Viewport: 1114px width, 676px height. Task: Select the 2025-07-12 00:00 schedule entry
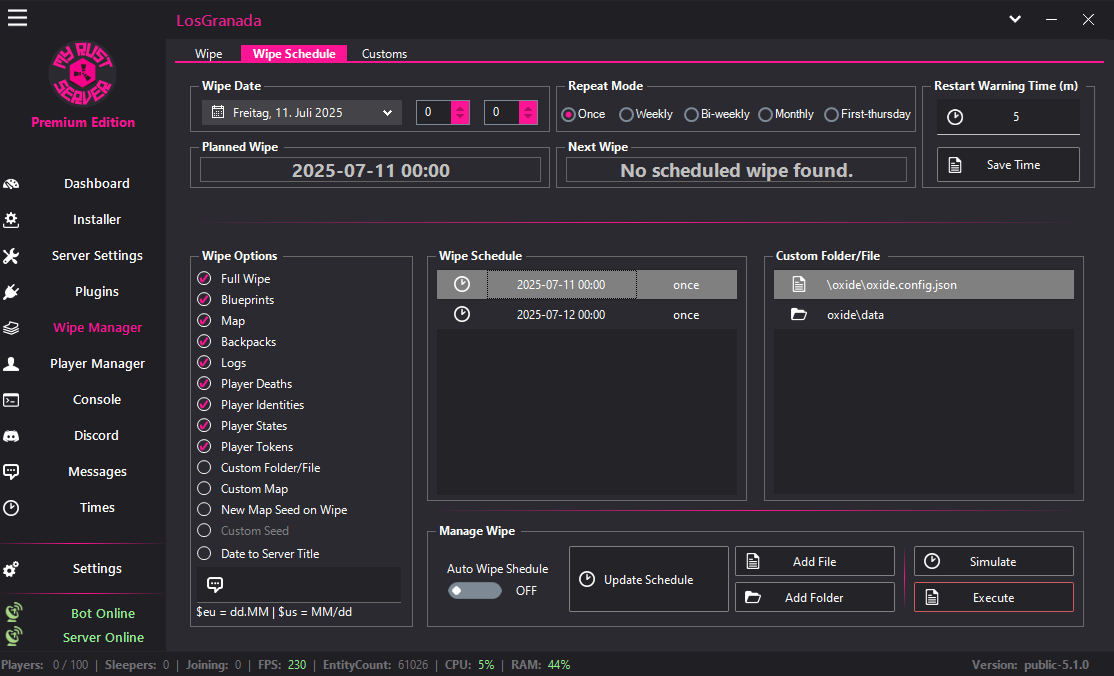587,314
